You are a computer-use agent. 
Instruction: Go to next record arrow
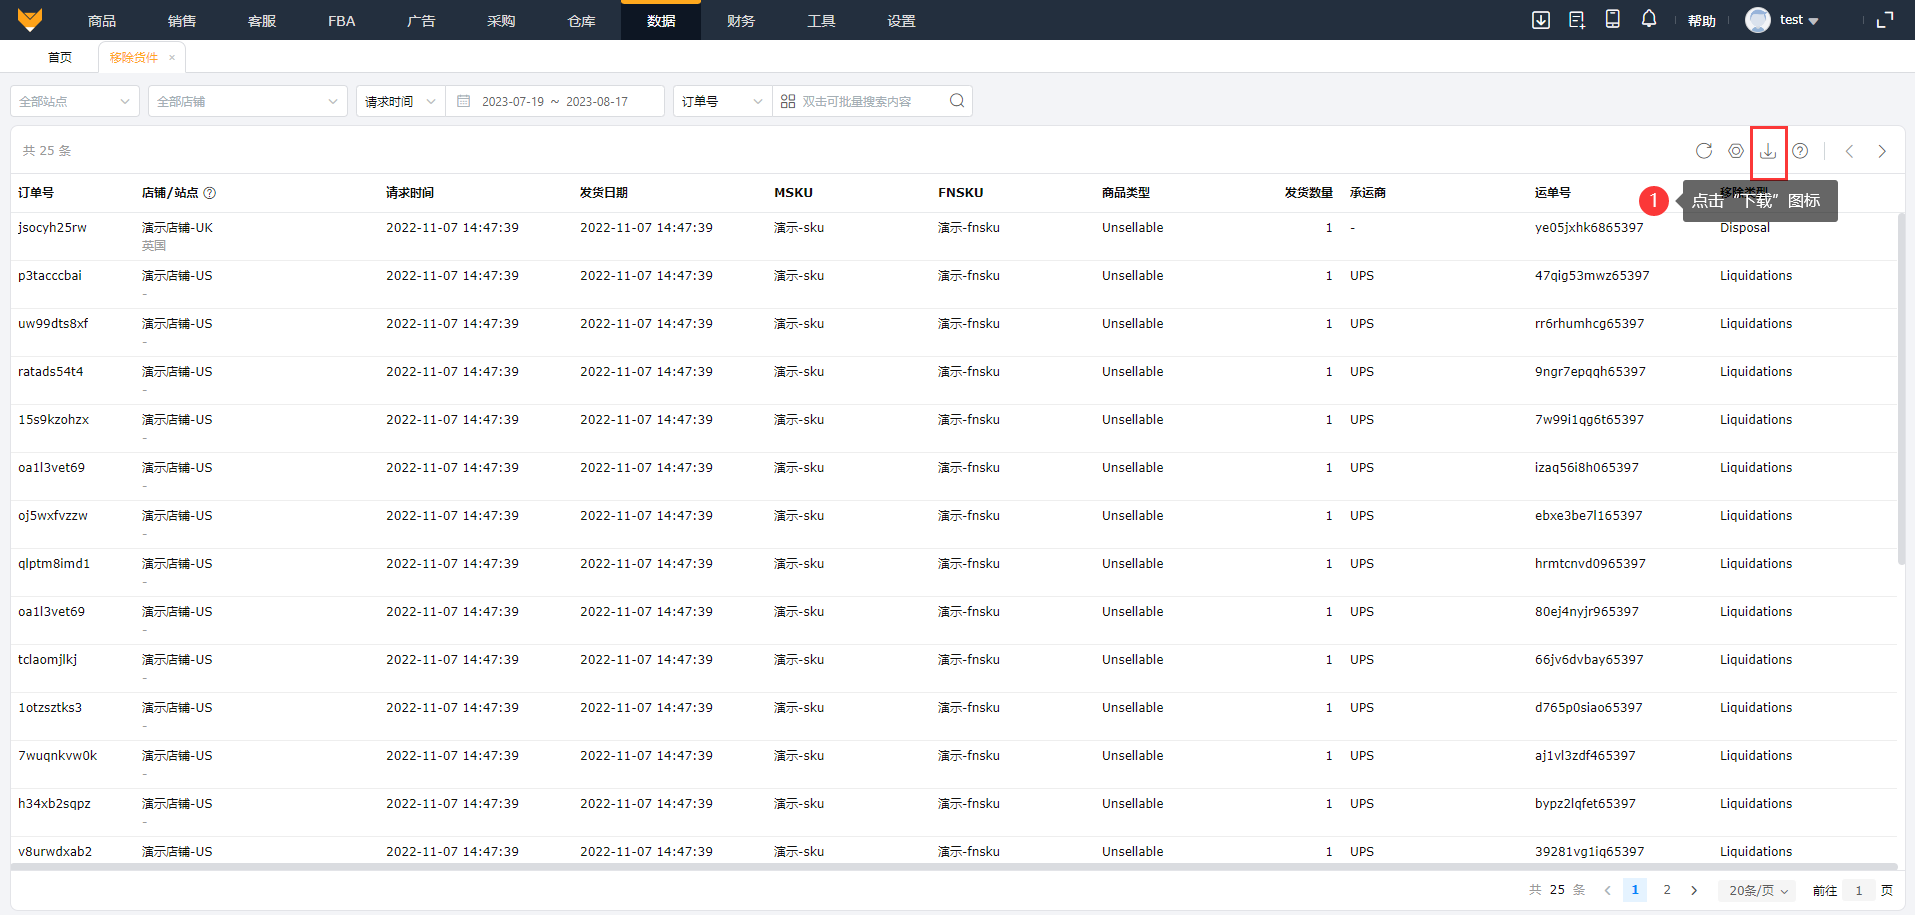point(1882,151)
